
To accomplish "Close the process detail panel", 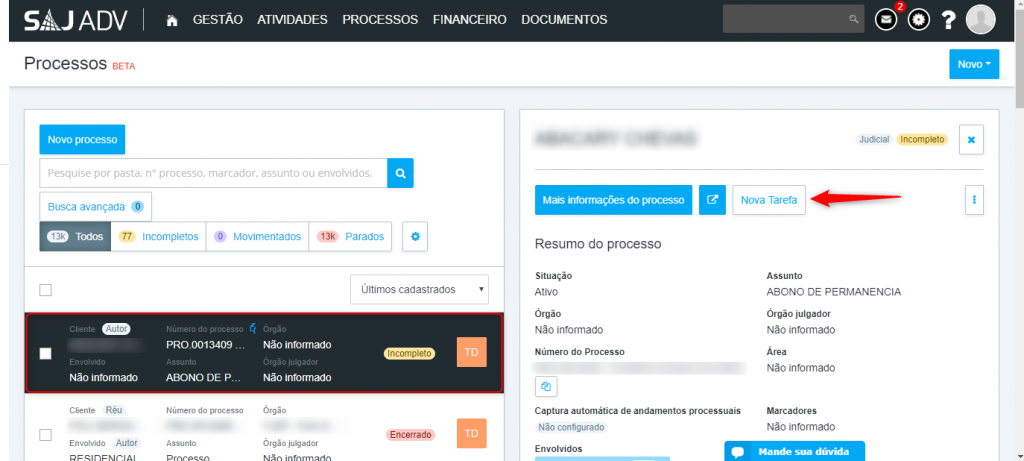I will pos(971,140).
